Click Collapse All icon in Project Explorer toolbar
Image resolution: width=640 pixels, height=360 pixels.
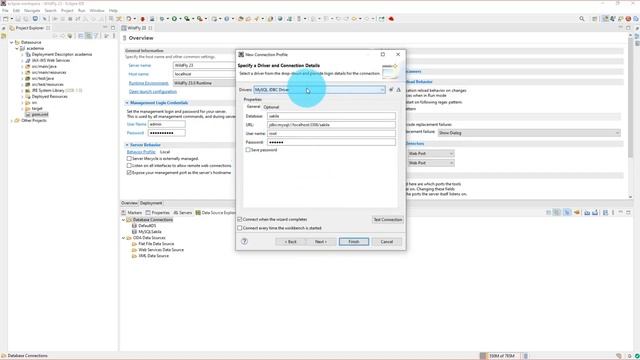[x=80, y=36]
